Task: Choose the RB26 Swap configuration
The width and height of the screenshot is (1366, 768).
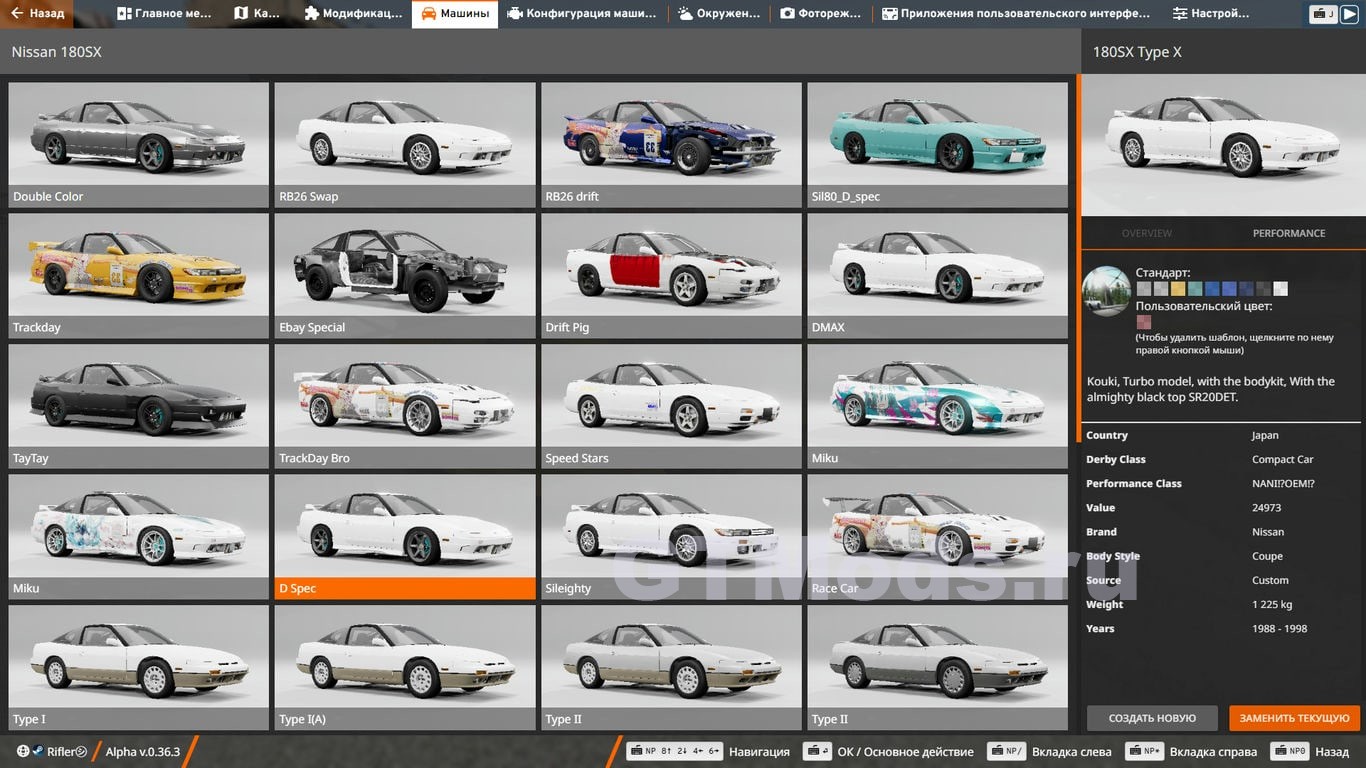Action: [x=405, y=144]
